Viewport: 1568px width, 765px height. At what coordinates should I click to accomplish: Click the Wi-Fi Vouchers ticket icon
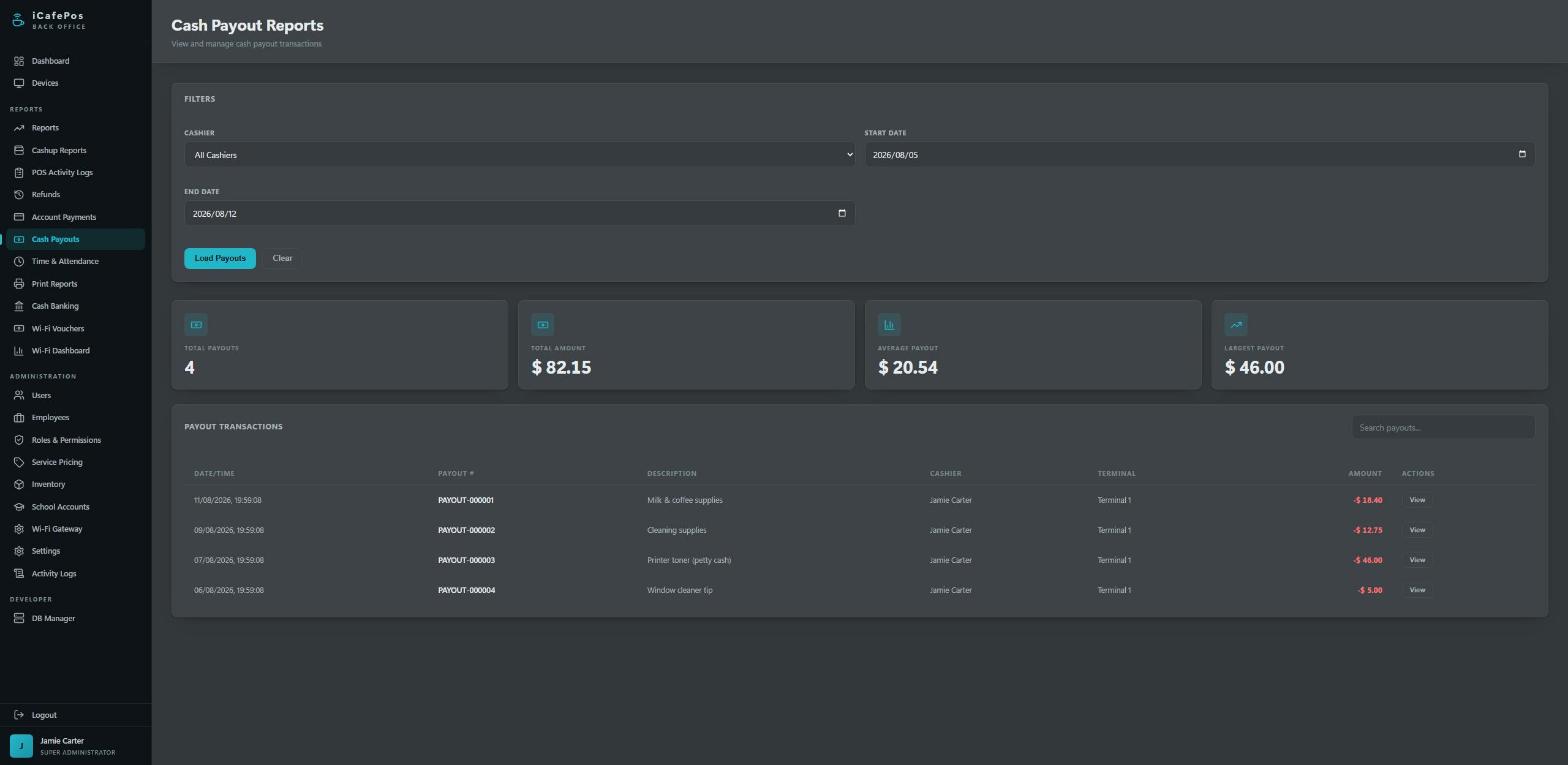[x=19, y=328]
